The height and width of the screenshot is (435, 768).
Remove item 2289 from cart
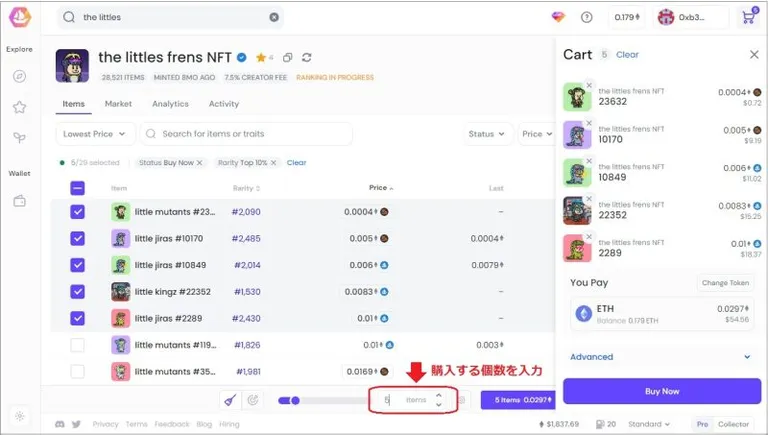coord(589,237)
